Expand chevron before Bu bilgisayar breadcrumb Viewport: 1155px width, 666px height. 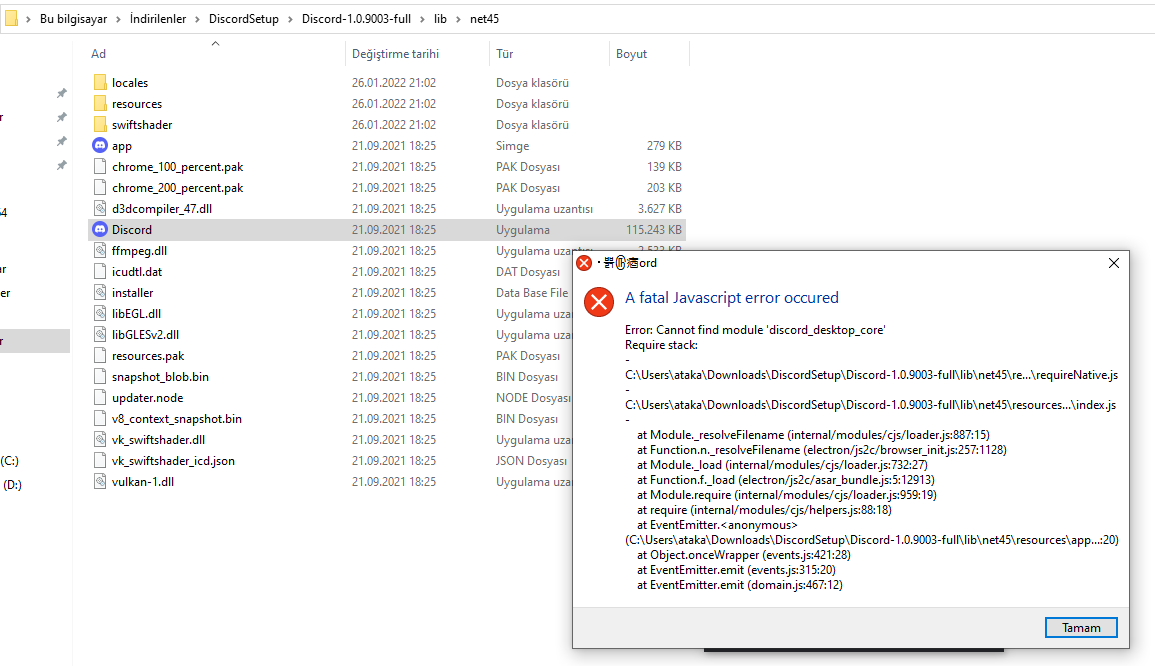29,19
